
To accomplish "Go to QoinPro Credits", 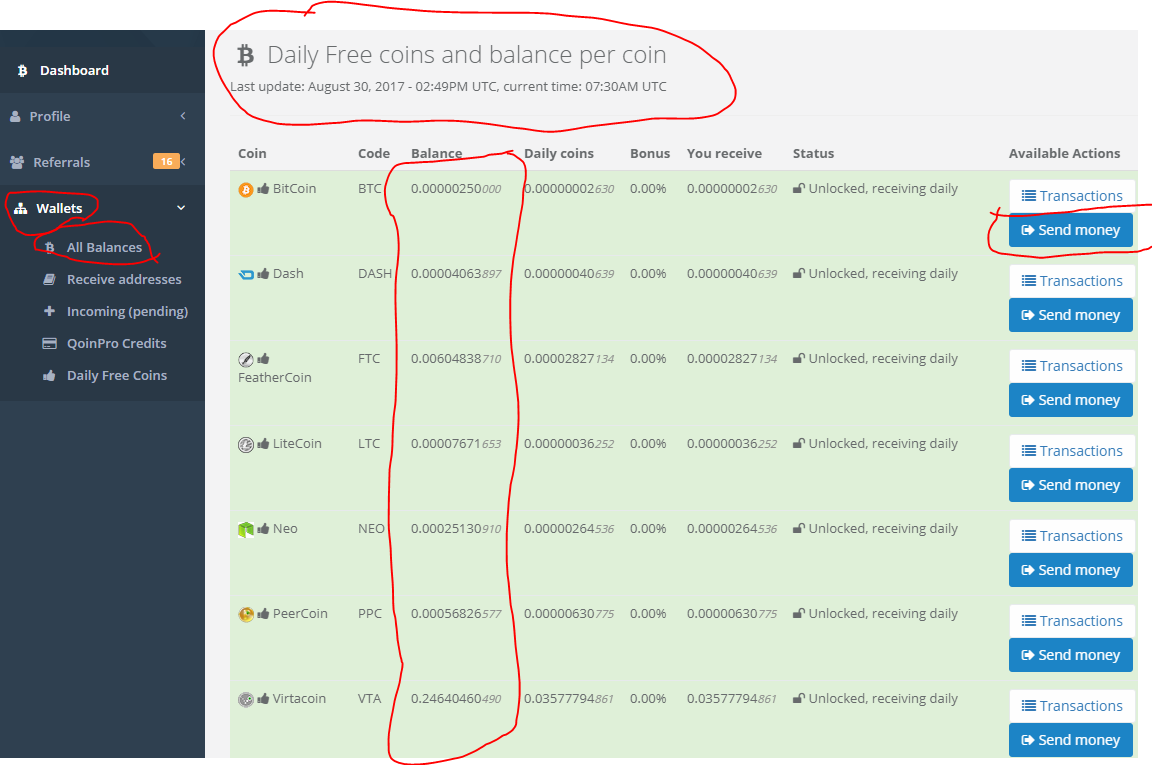I will coord(116,343).
